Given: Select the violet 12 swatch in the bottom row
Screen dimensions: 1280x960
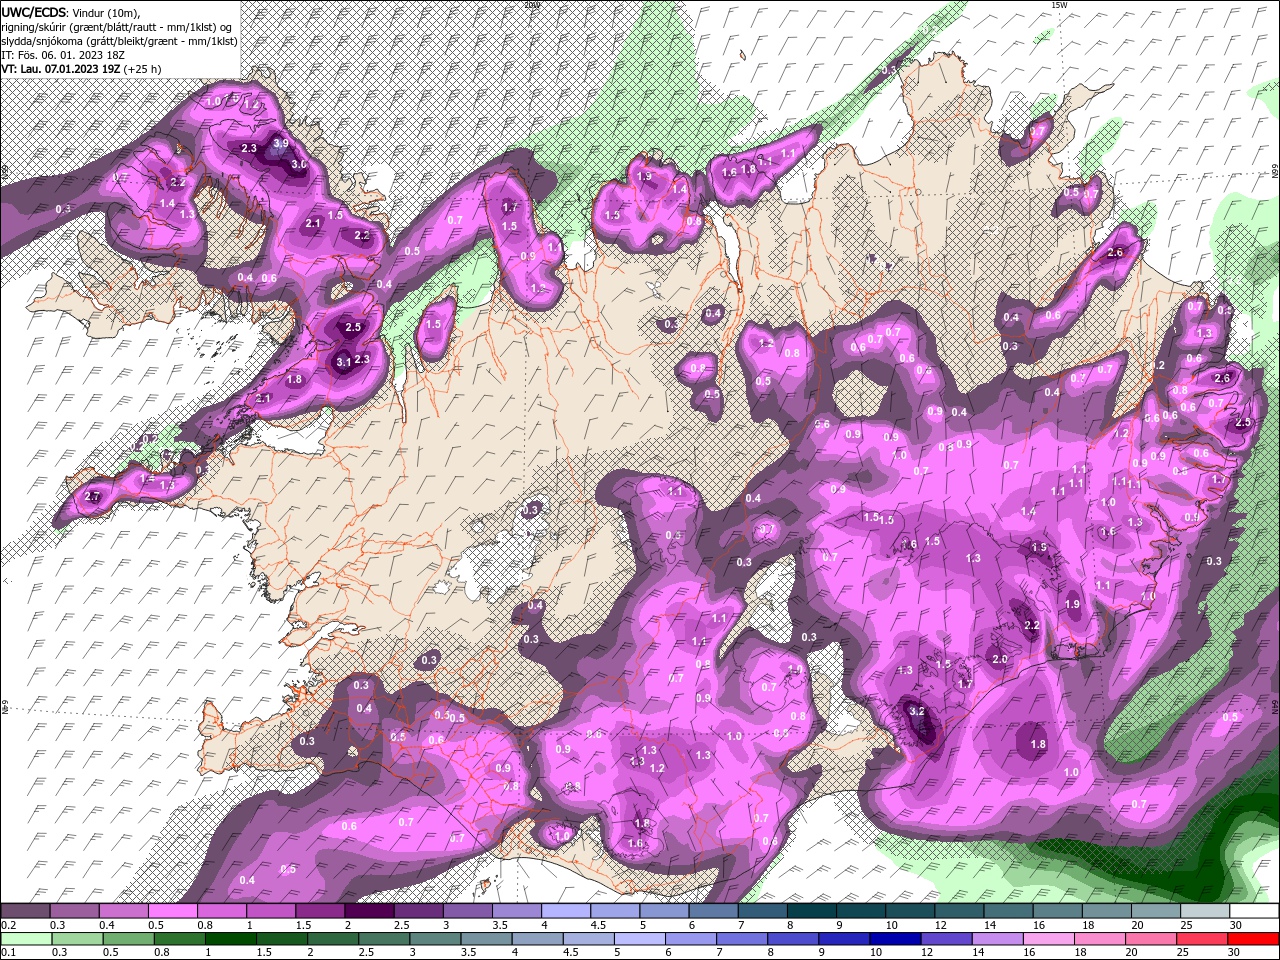Looking at the screenshot, I should pyautogui.click(x=946, y=938).
